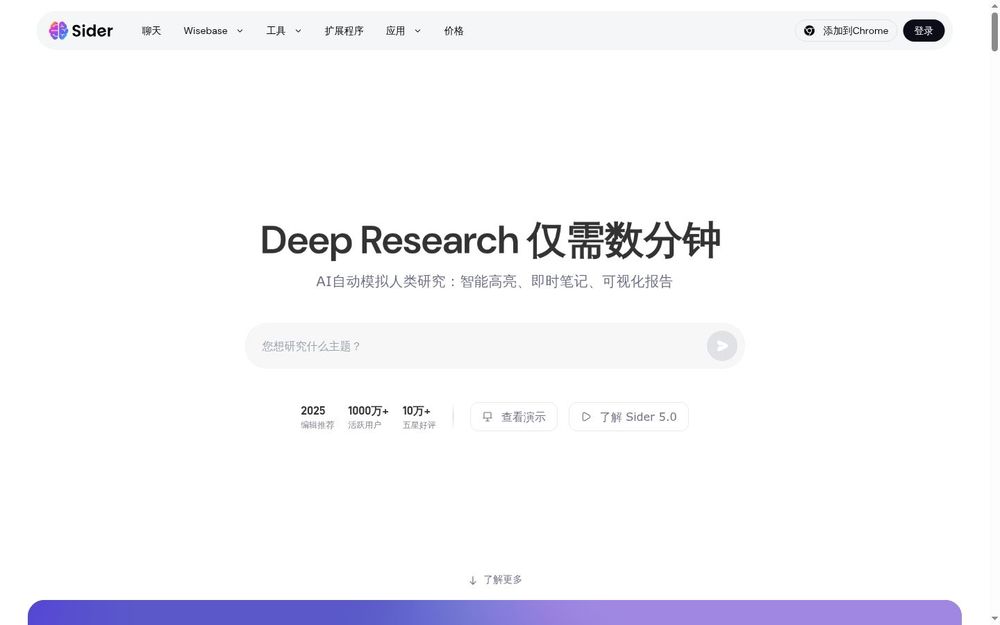Viewport: 1000px width, 625px height.
Task: Click the page vertical scrollbar thumb
Action: pos(994,31)
